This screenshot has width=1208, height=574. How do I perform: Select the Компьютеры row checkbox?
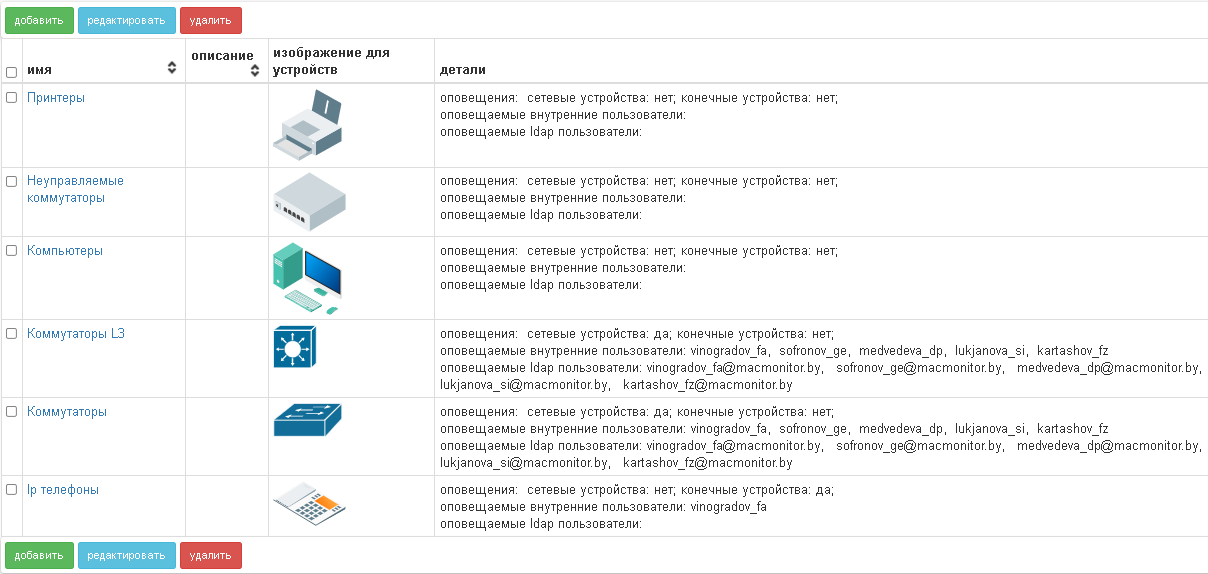coord(12,251)
